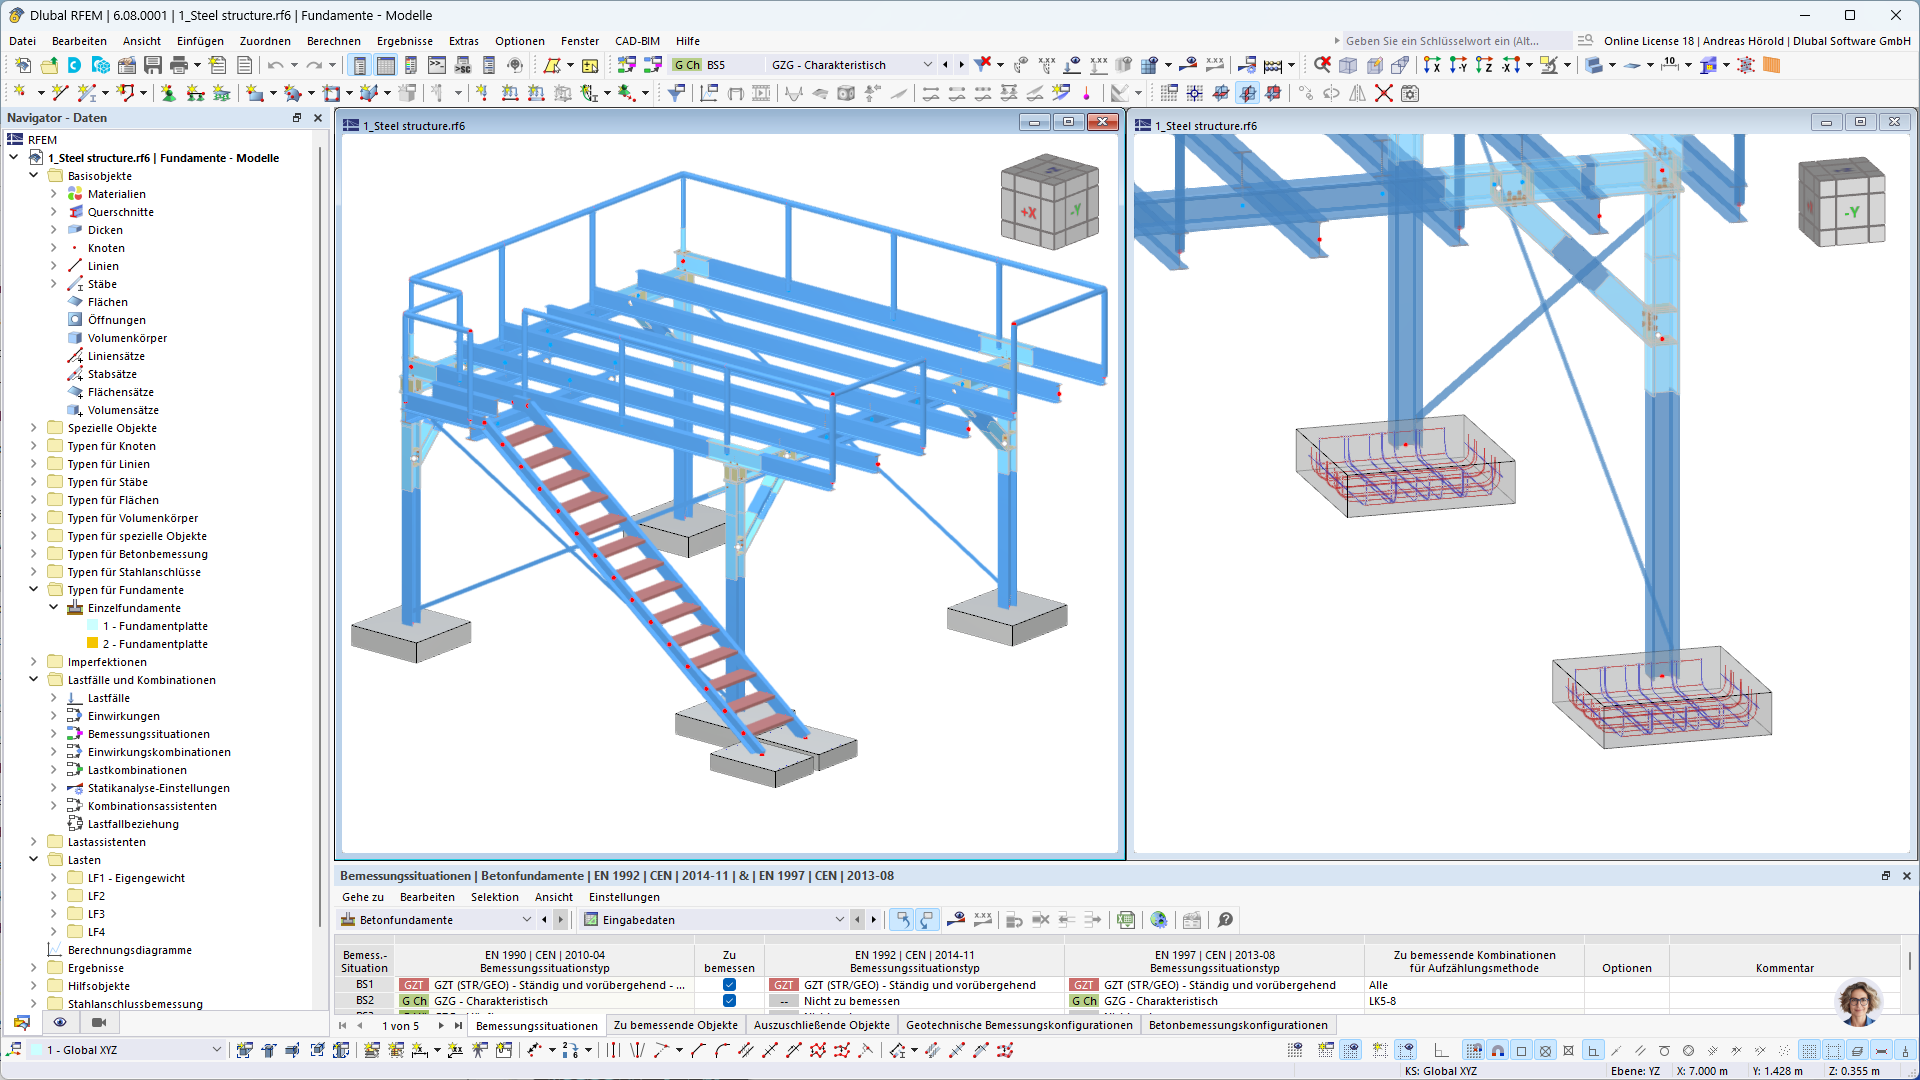Image resolution: width=1920 pixels, height=1080 pixels.
Task: Click Einstellungen button in bottom toolbar
Action: [x=621, y=897]
